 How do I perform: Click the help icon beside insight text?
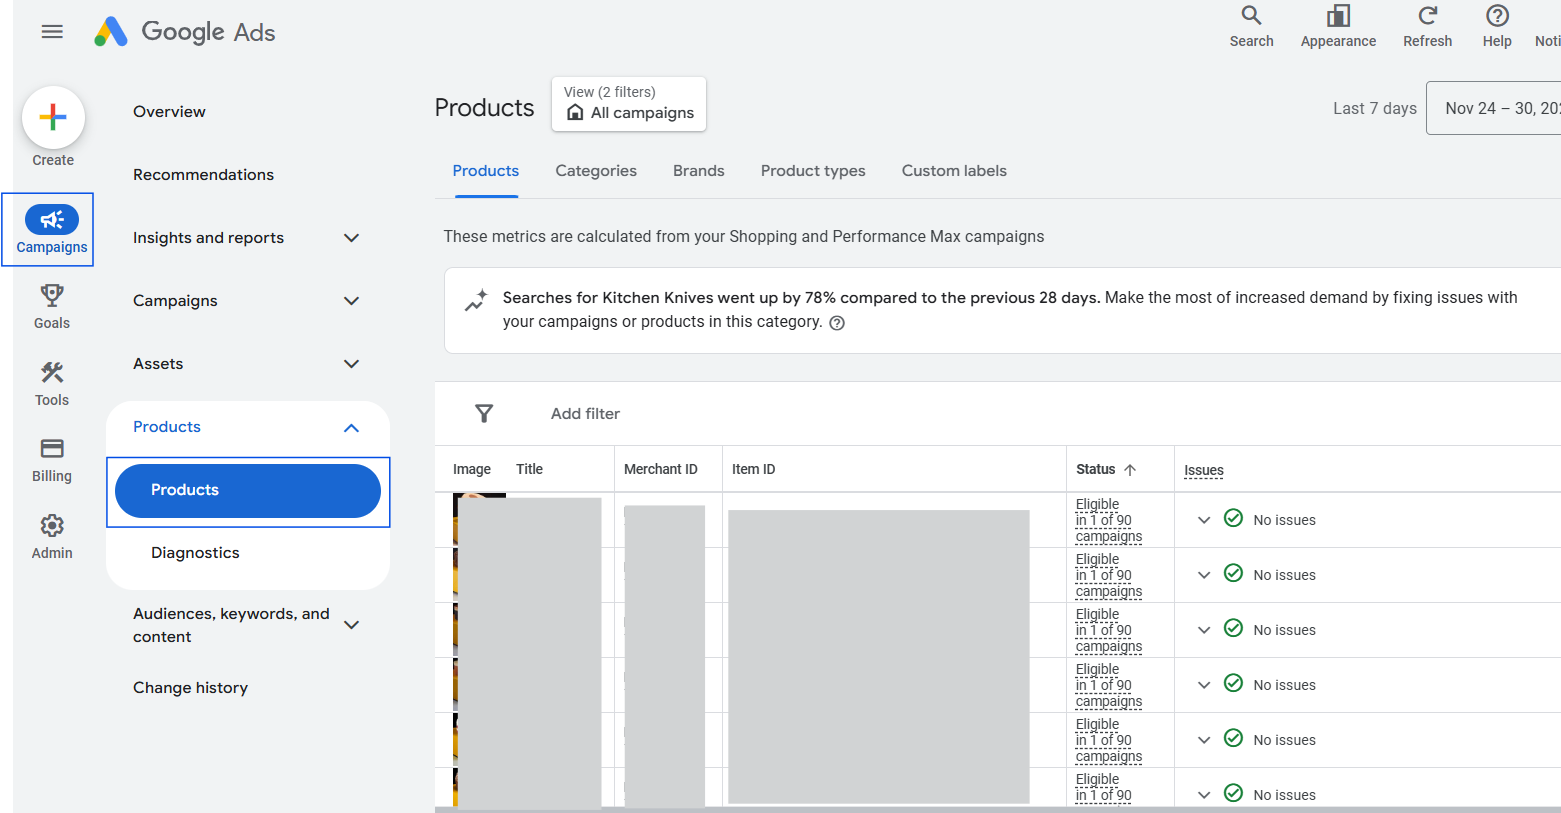837,323
